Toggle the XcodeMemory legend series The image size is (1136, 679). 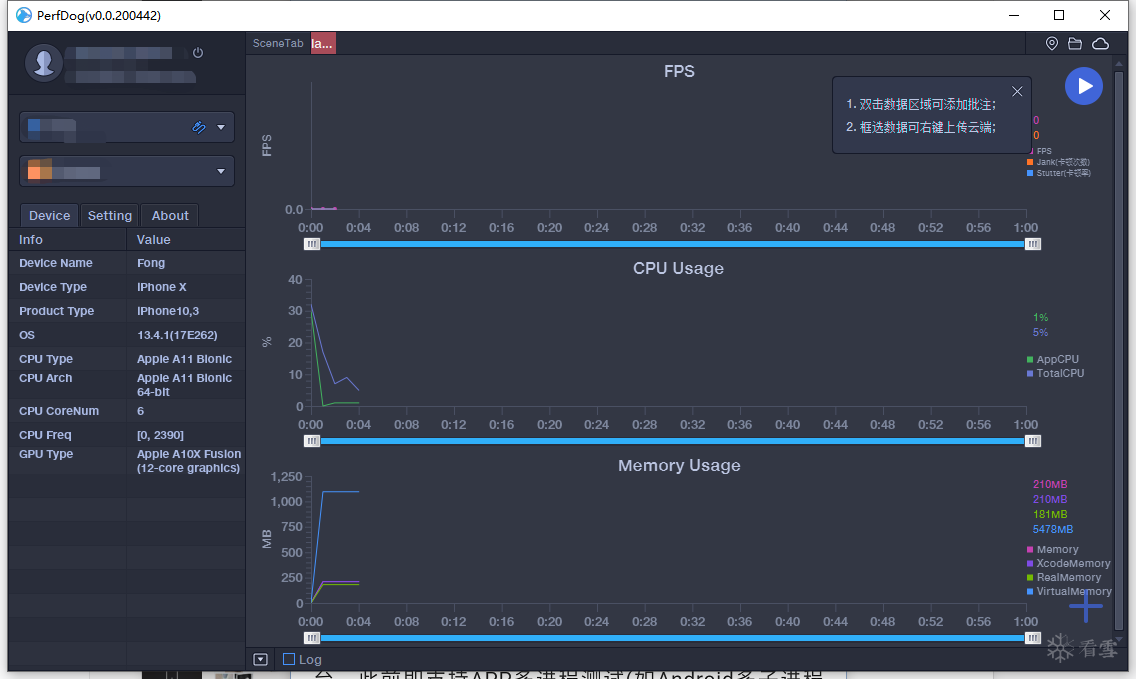click(1069, 563)
